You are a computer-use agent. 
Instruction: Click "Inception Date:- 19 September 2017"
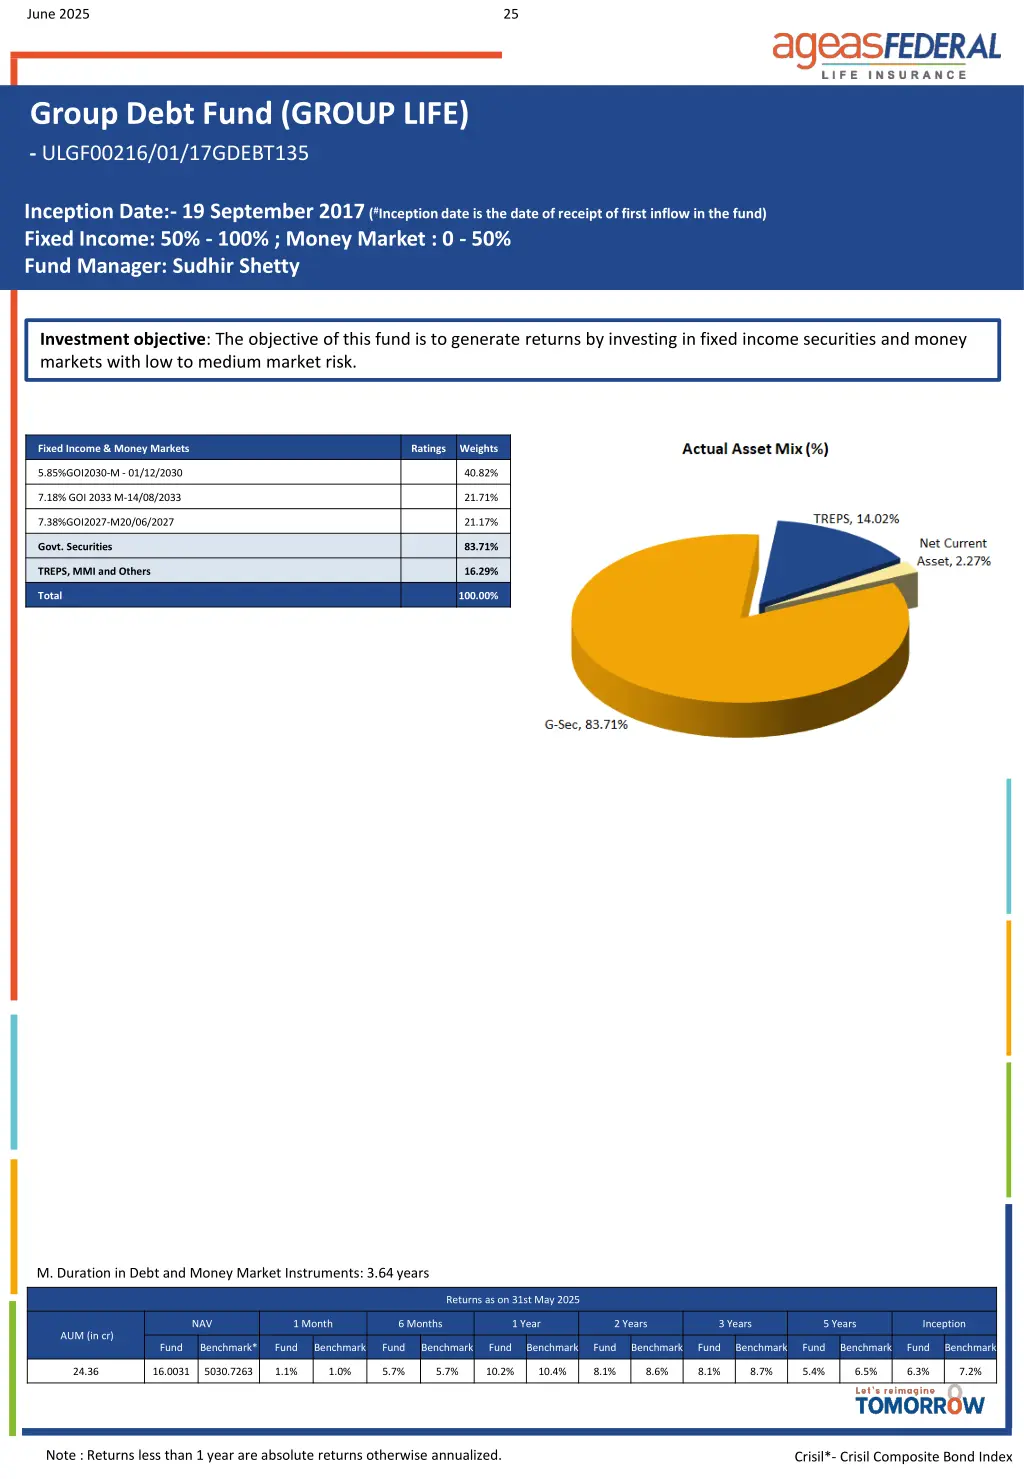(194, 211)
